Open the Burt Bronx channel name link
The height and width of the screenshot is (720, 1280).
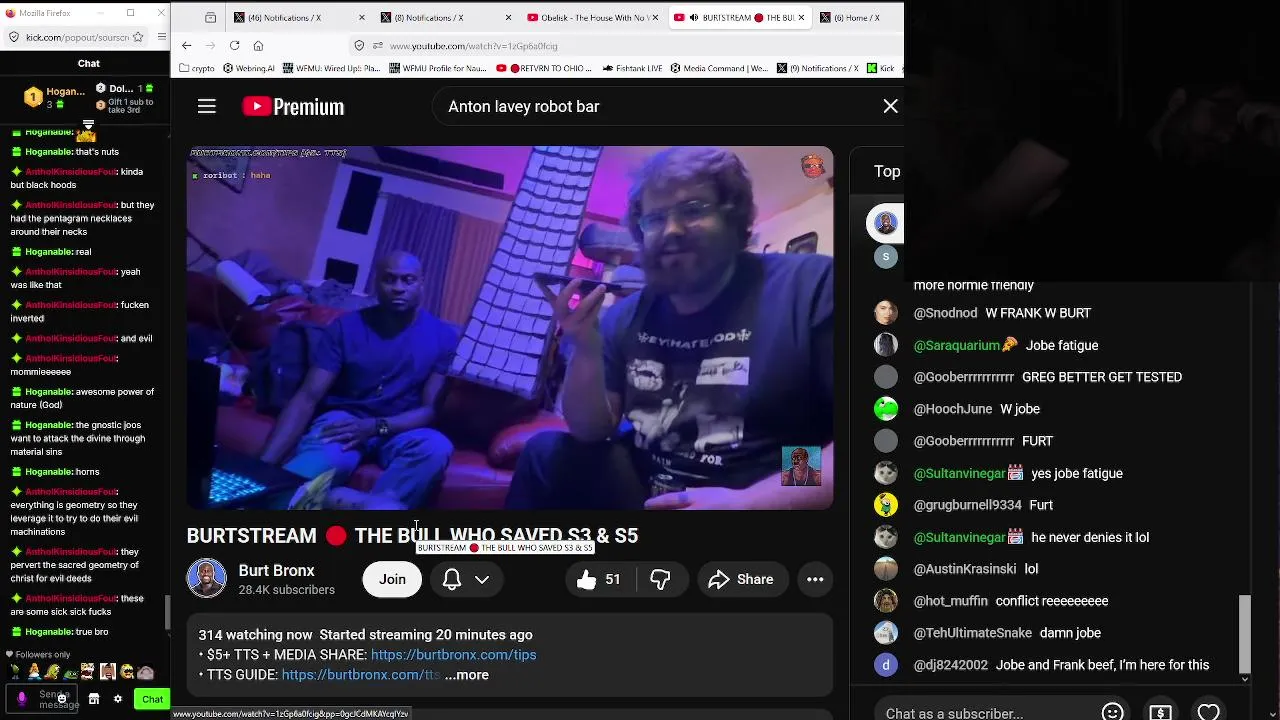[x=276, y=570]
